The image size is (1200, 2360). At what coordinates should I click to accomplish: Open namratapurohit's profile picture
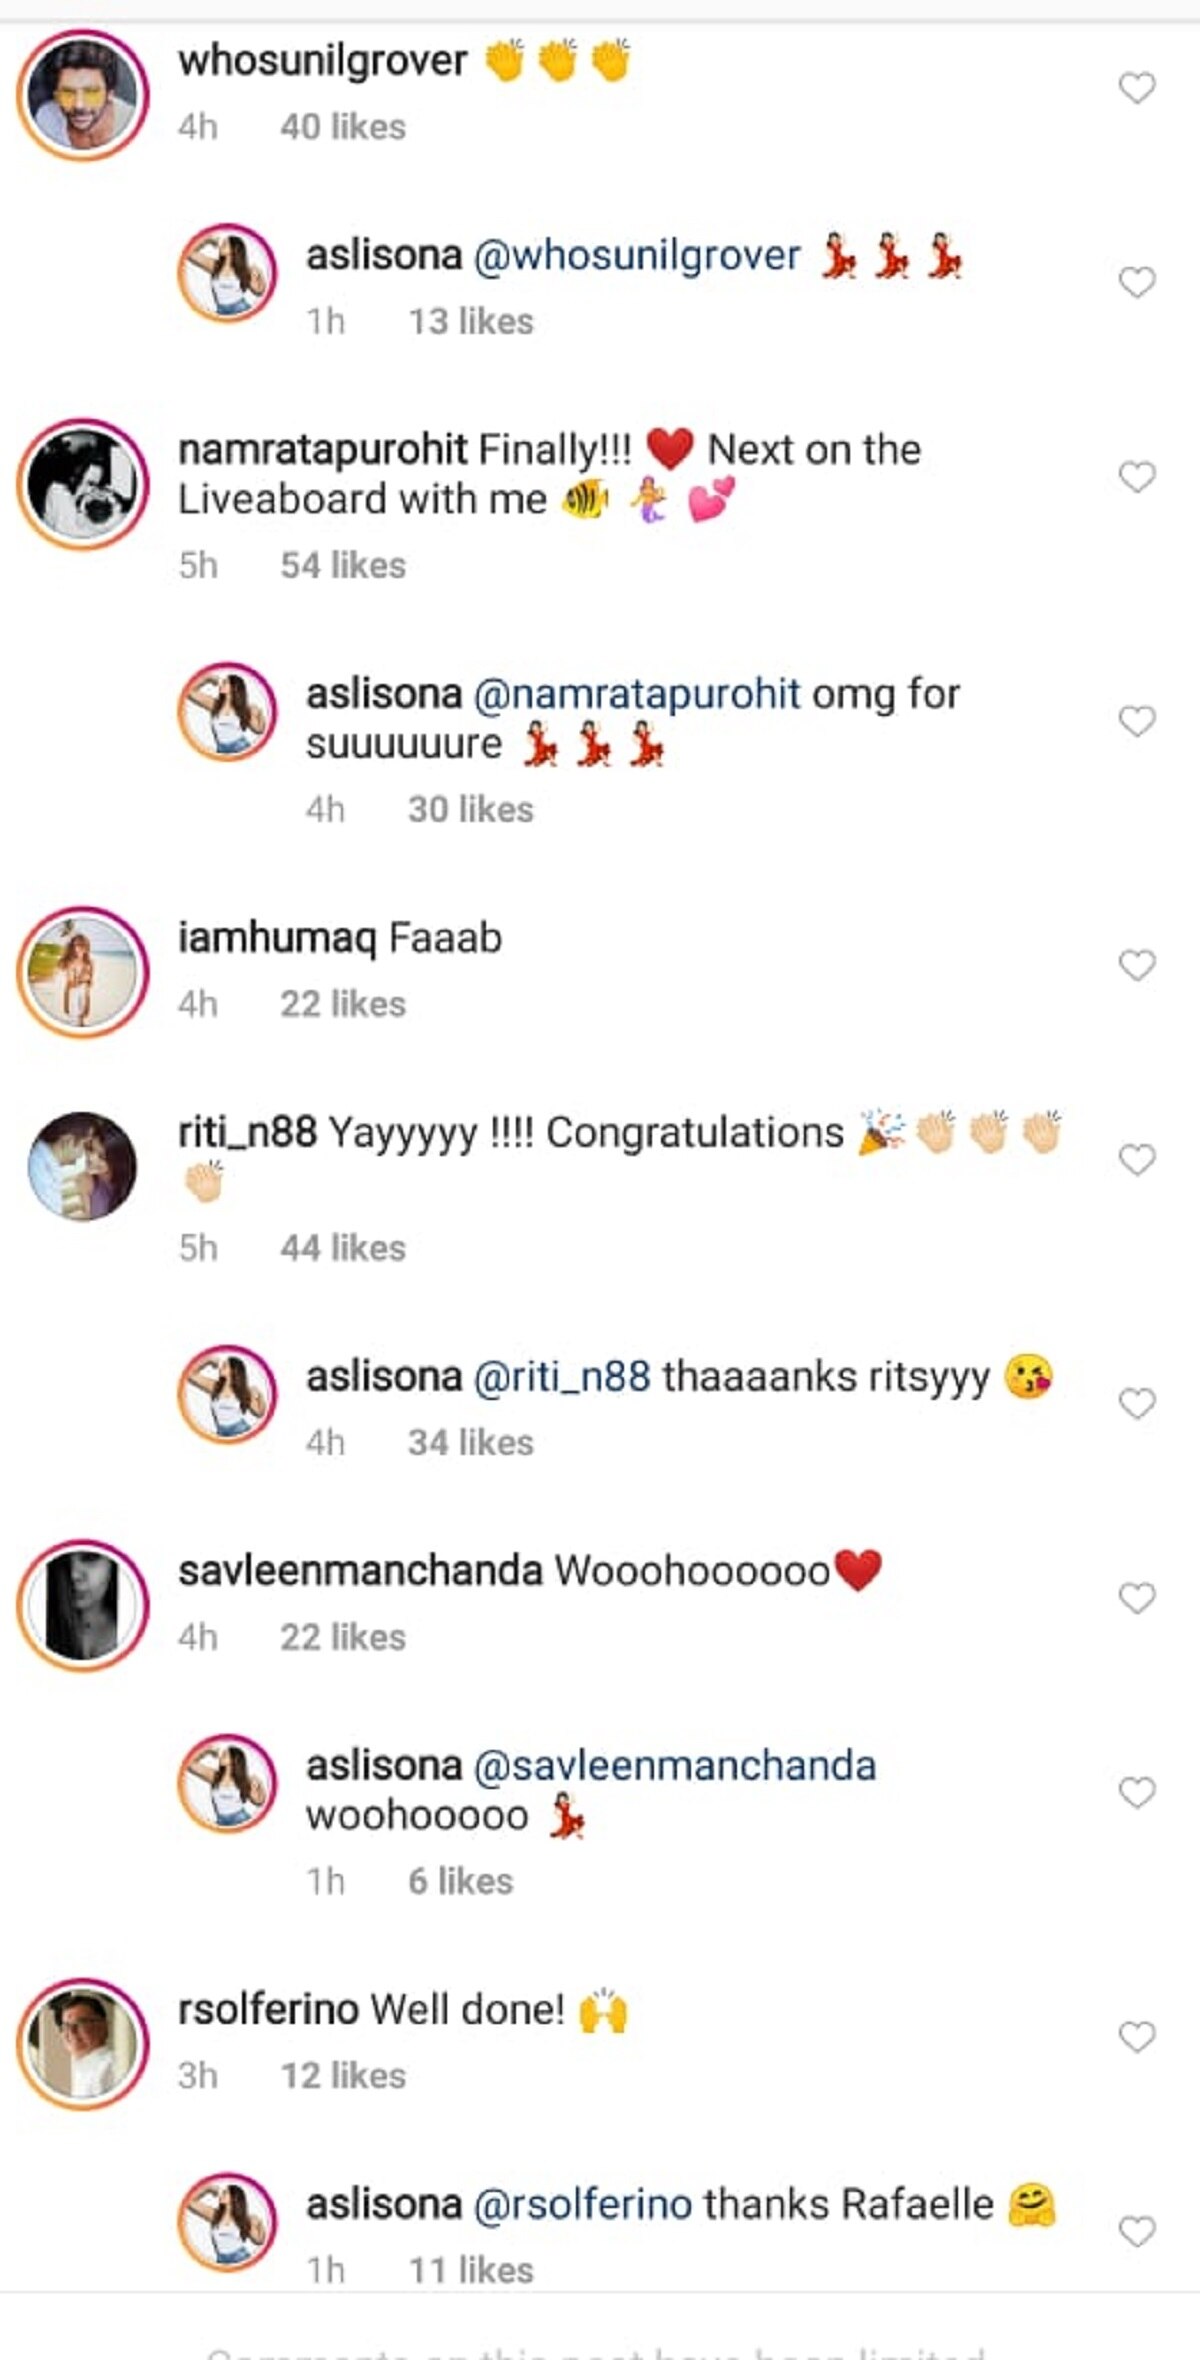coord(83,484)
